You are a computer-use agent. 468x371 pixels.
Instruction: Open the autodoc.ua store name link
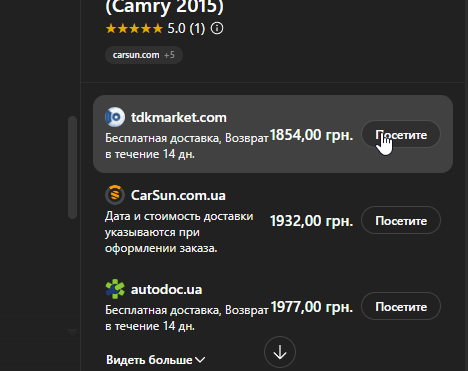click(166, 290)
